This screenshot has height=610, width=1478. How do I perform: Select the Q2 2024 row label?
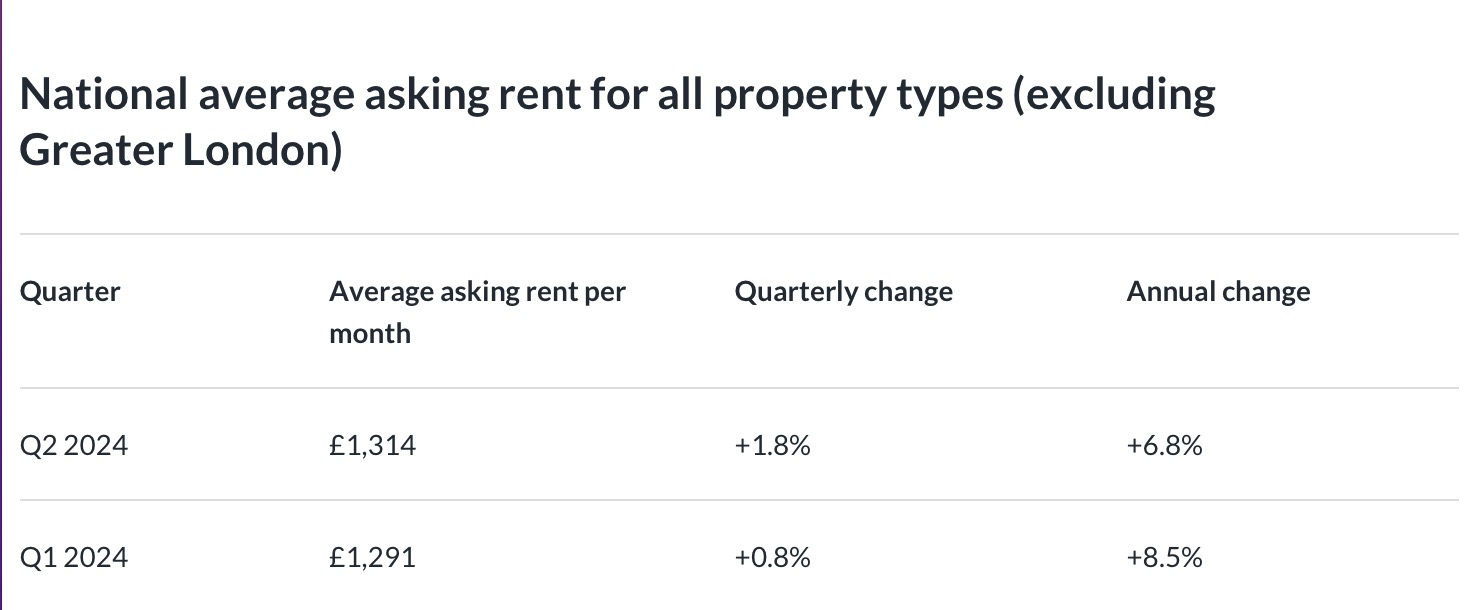[x=74, y=445]
